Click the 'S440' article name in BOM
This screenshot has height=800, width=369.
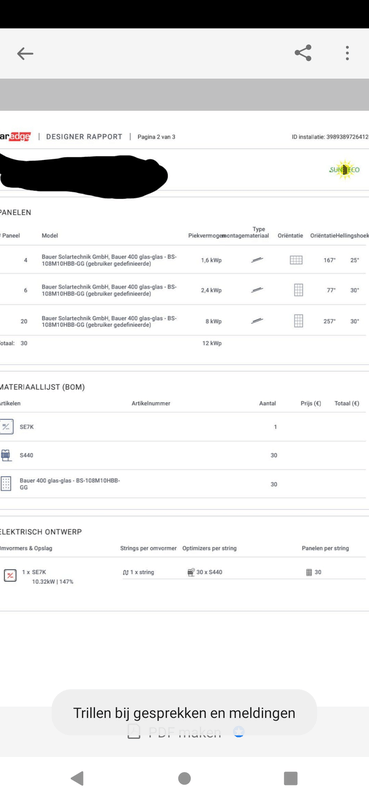pos(27,455)
